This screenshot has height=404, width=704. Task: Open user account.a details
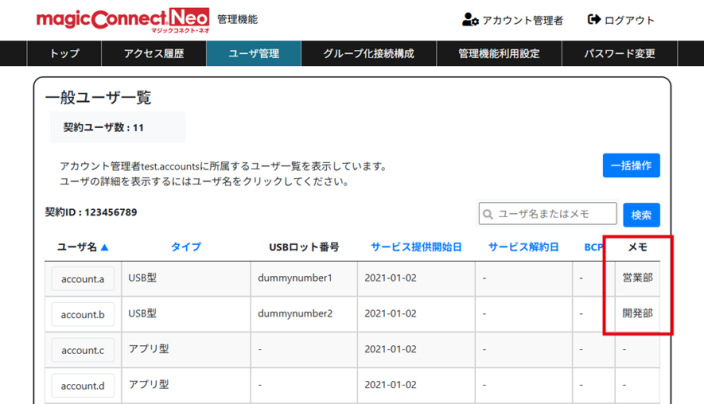83,279
